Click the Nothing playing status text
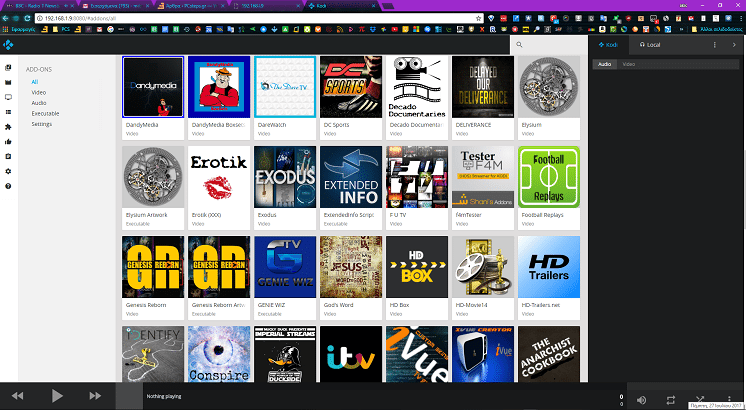 tap(164, 396)
